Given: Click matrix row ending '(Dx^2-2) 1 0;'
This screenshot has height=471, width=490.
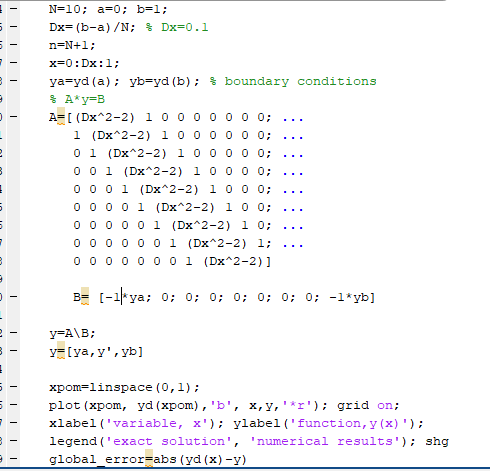Looking at the screenshot, I should click(x=172, y=225).
